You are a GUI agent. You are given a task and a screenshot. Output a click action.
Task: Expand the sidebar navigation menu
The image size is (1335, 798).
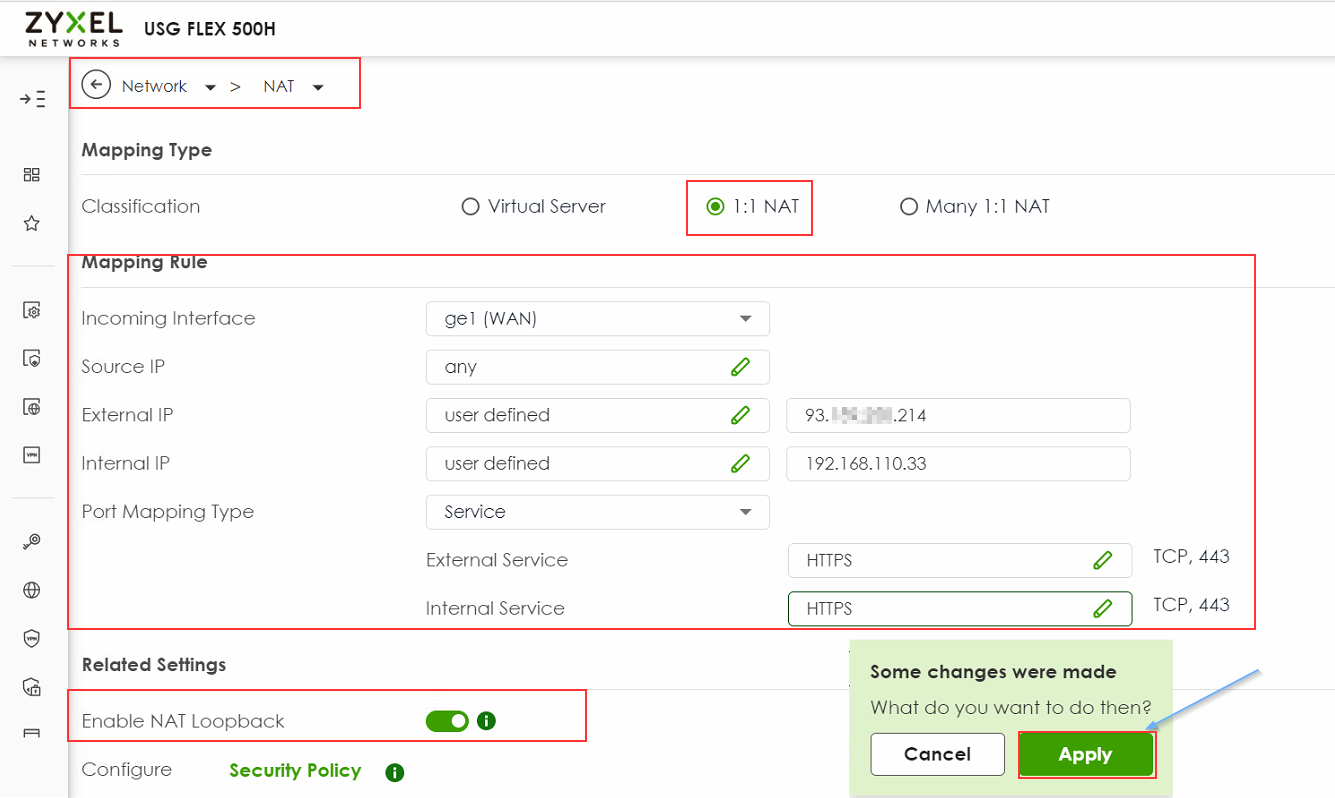[x=32, y=99]
